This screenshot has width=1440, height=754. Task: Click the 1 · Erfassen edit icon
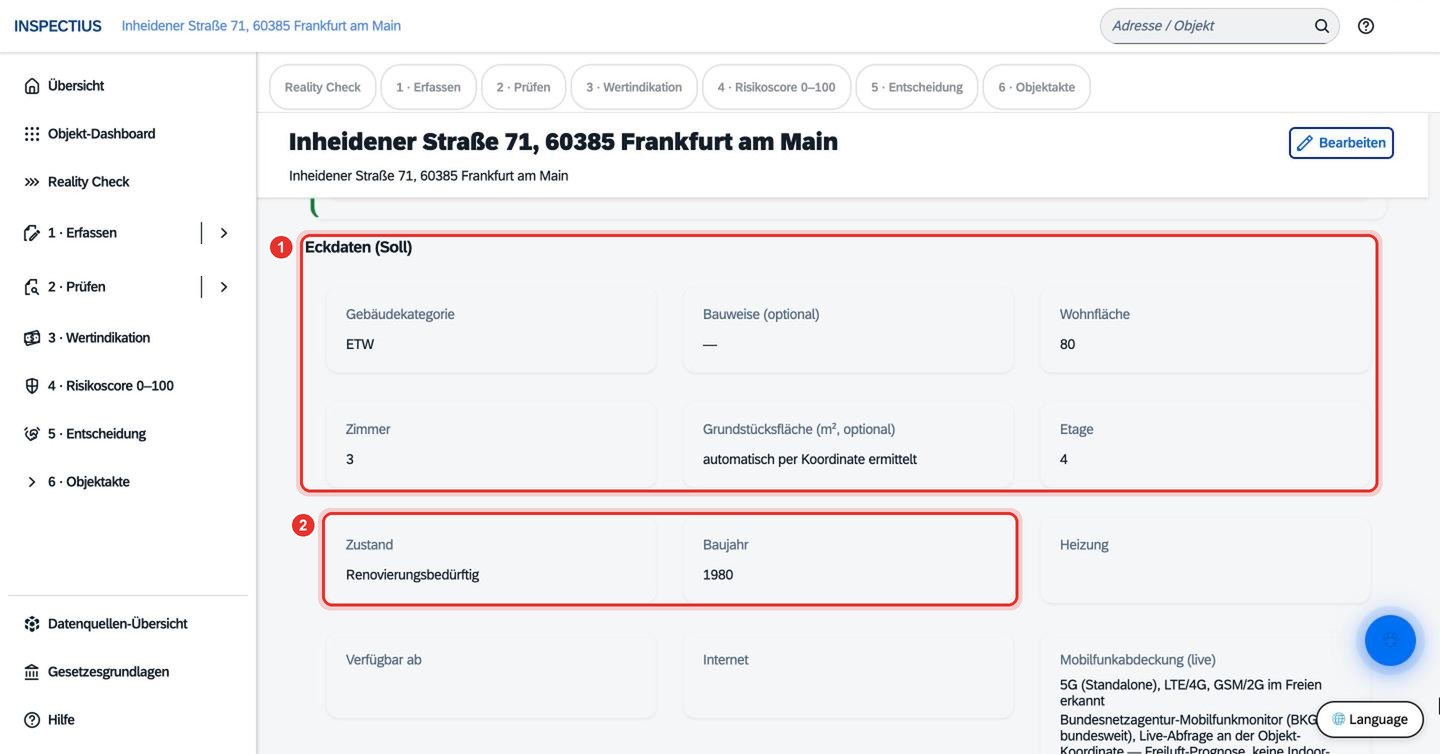pos(32,233)
